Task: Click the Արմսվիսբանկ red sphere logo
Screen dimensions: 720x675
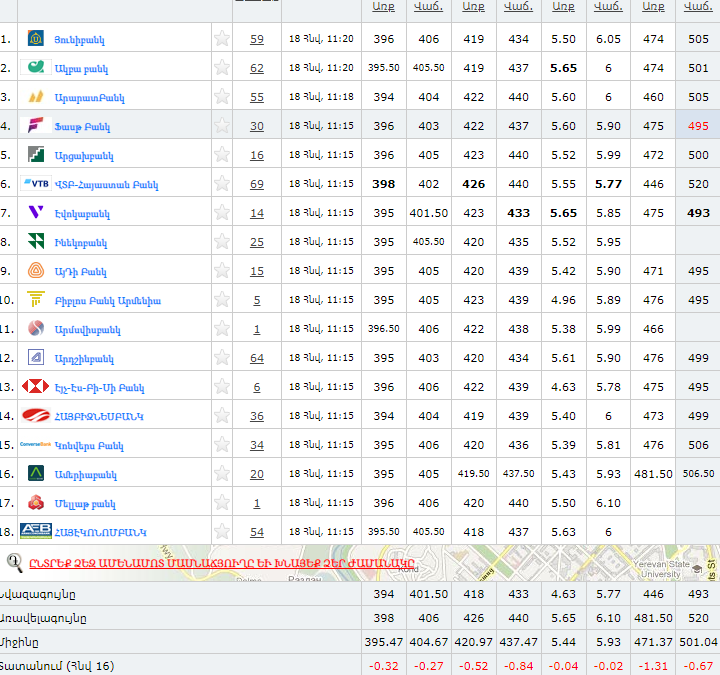Action: click(x=36, y=328)
